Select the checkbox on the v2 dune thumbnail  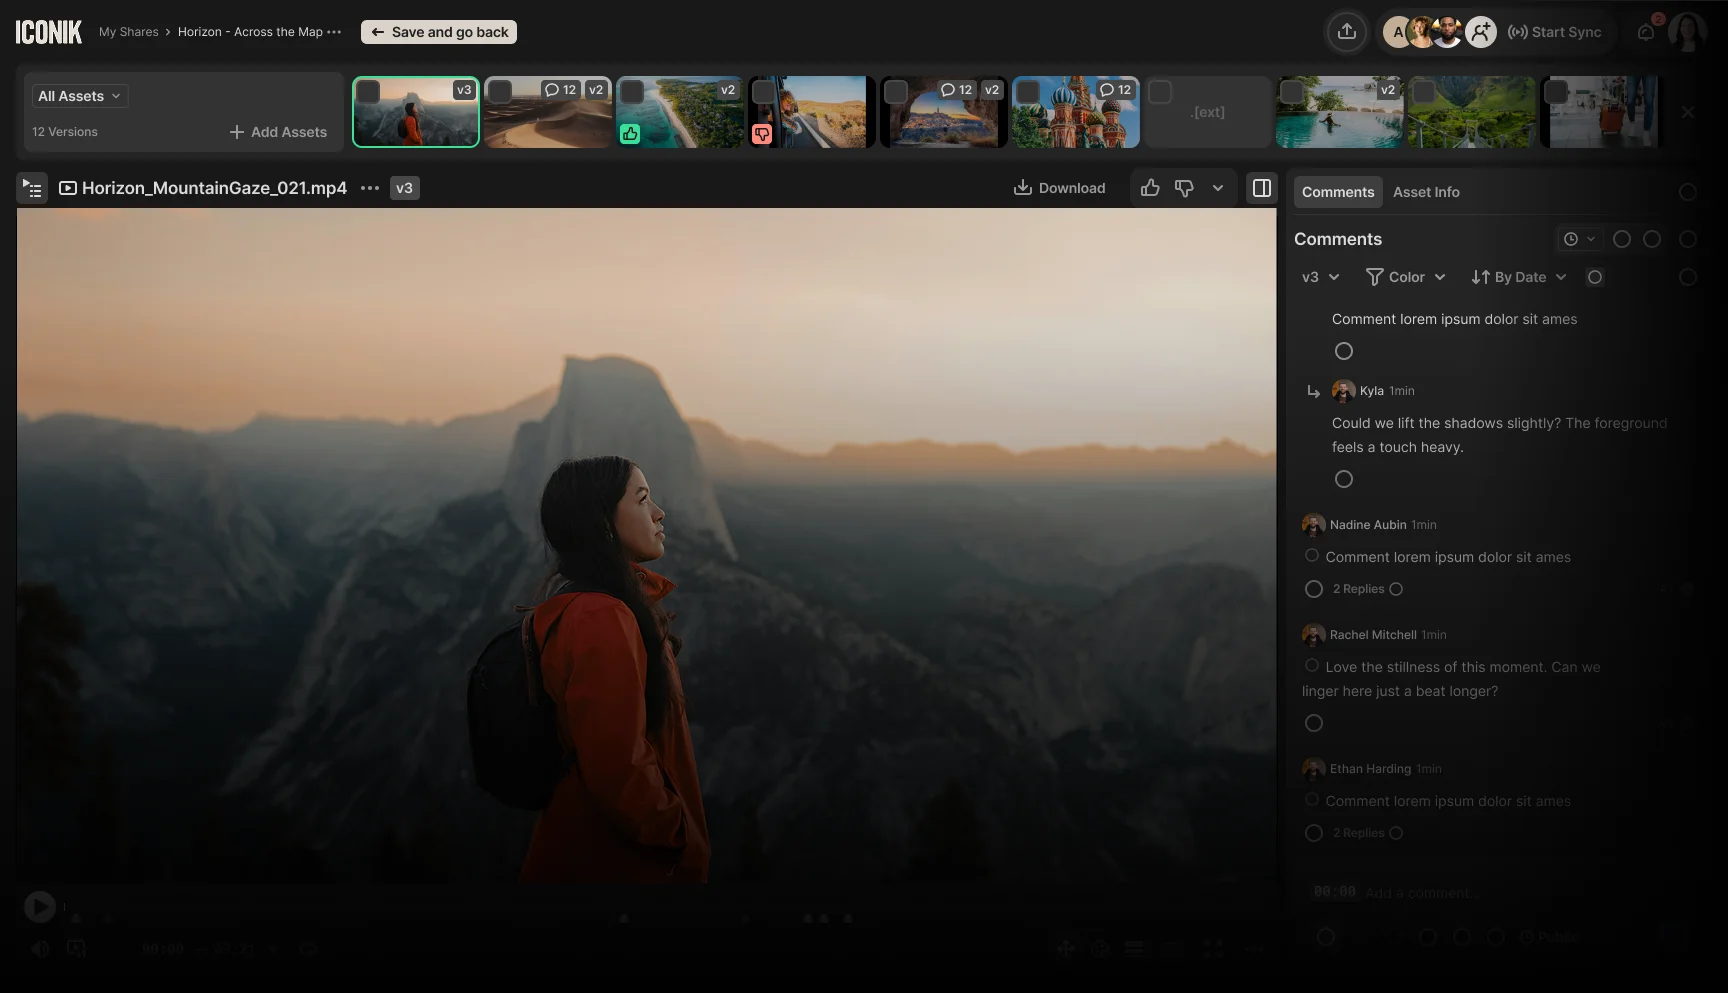[x=502, y=92]
